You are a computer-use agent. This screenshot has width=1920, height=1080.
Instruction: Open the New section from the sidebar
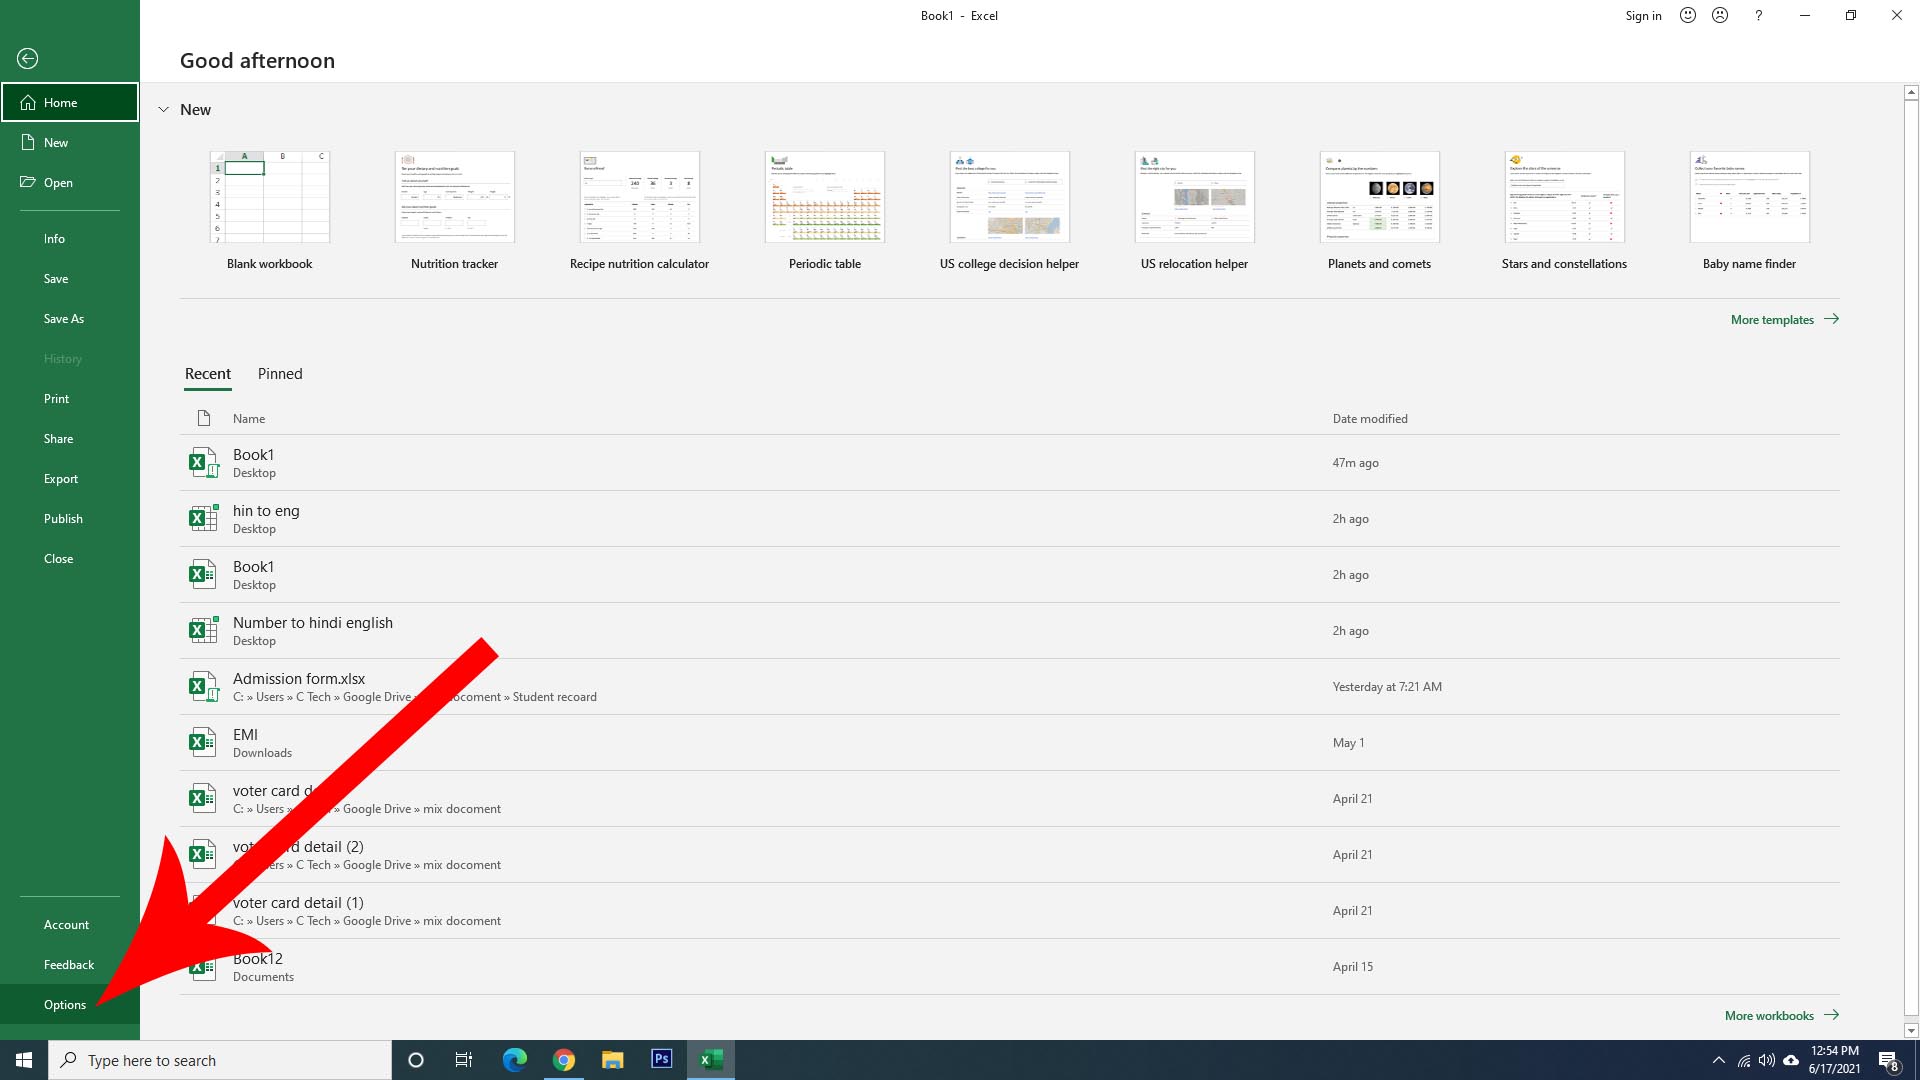(56, 141)
